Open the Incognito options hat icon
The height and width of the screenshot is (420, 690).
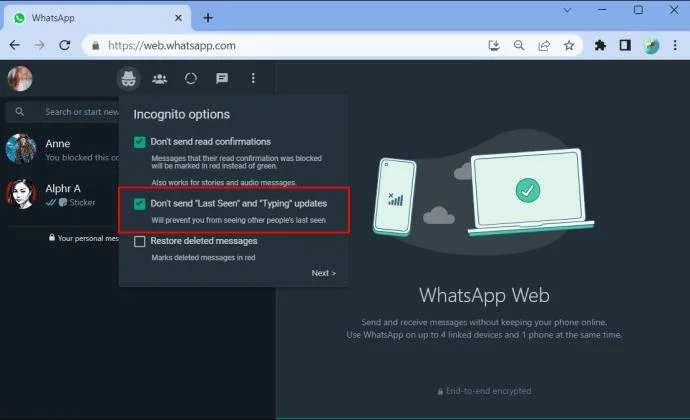[128, 79]
